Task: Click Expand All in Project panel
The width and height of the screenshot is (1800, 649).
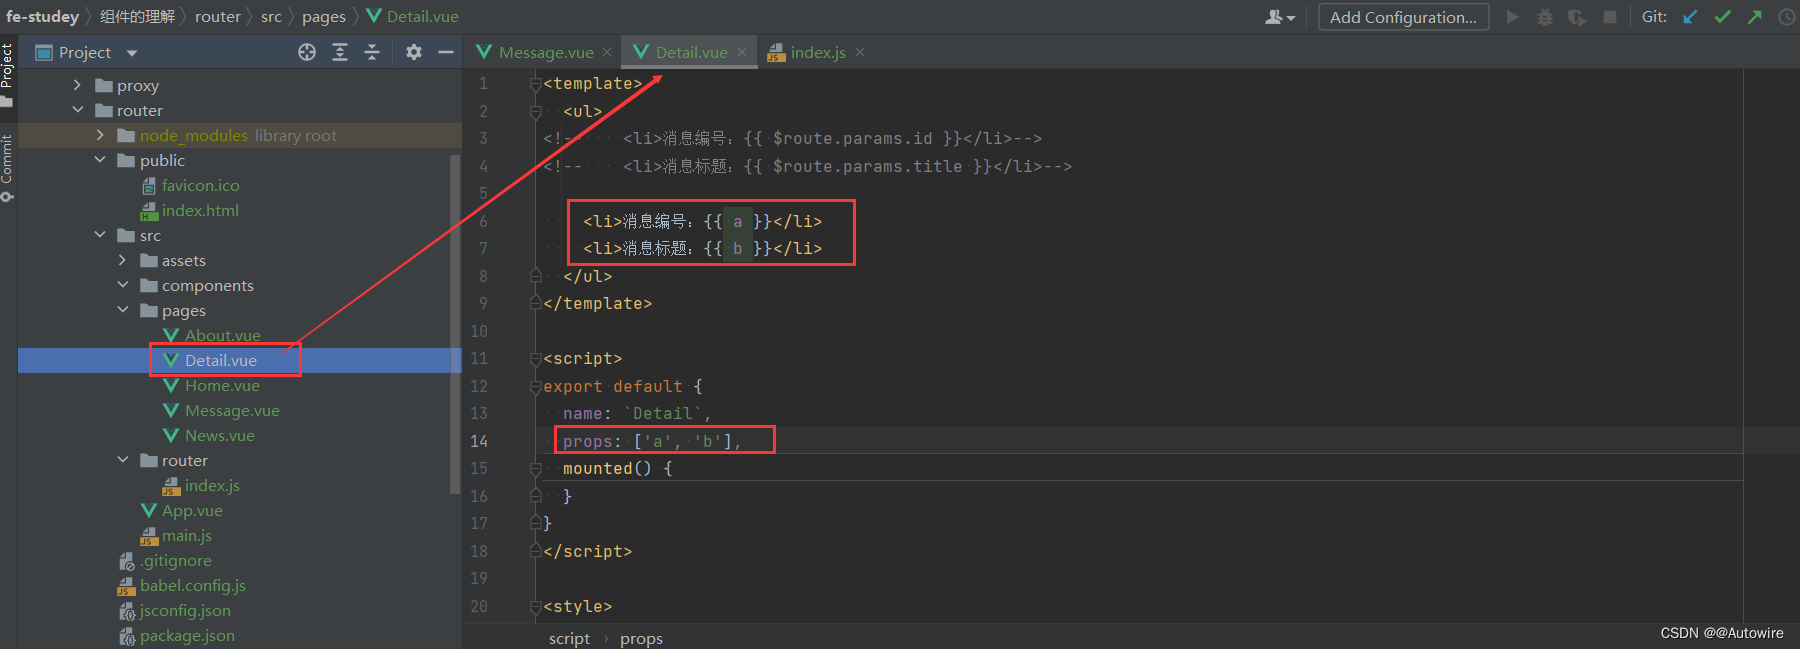Action: (340, 52)
